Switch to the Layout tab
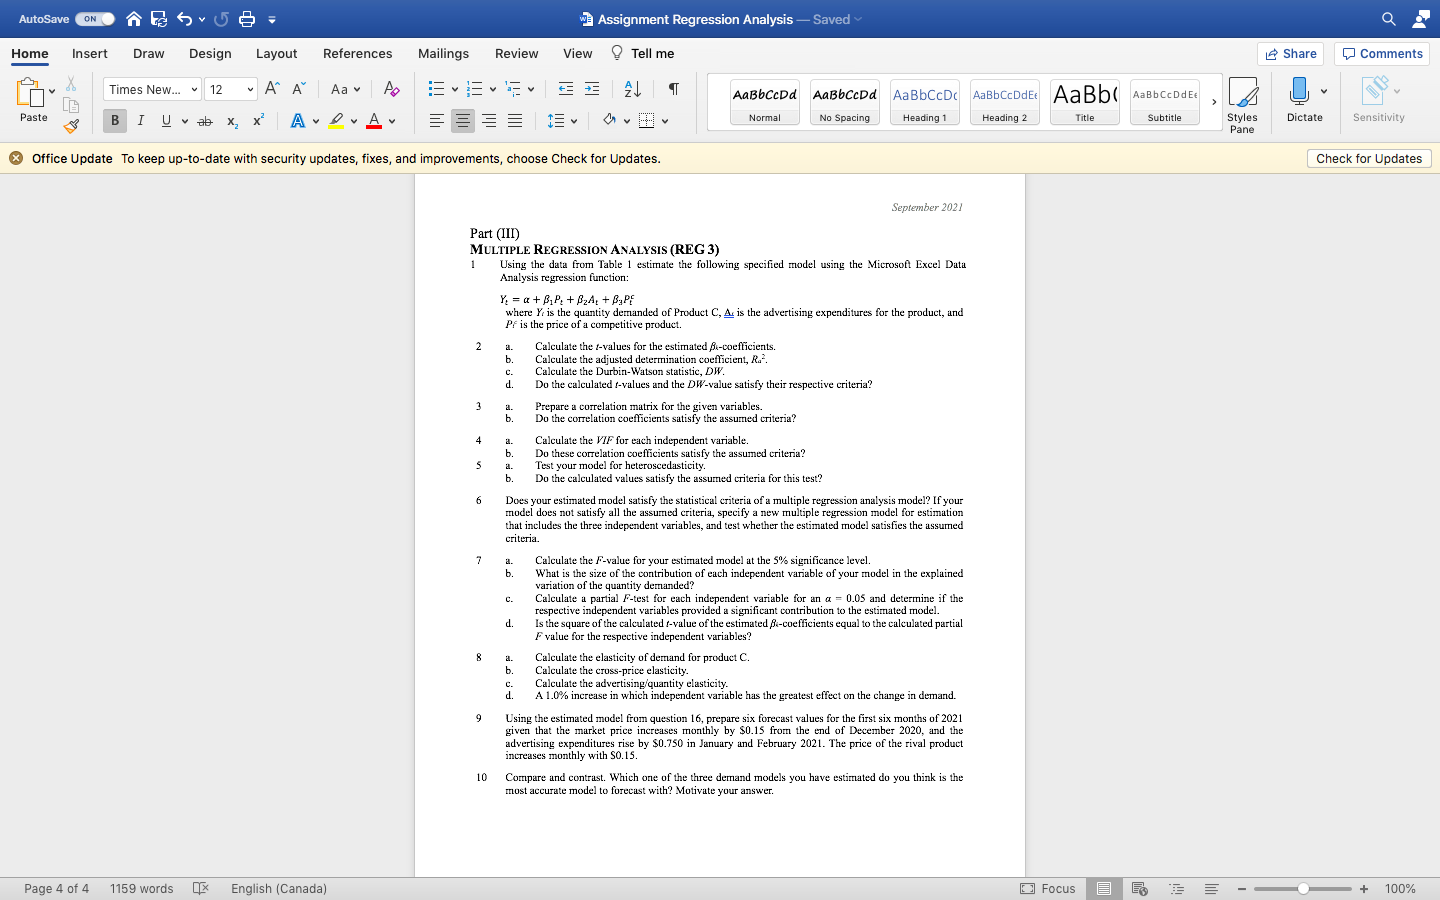1440x900 pixels. (276, 54)
